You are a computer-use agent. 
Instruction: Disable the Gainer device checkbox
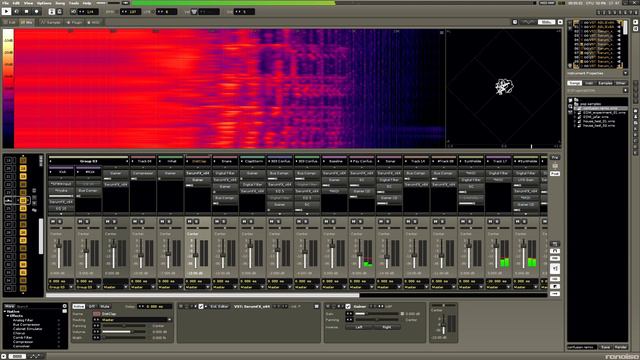348,306
